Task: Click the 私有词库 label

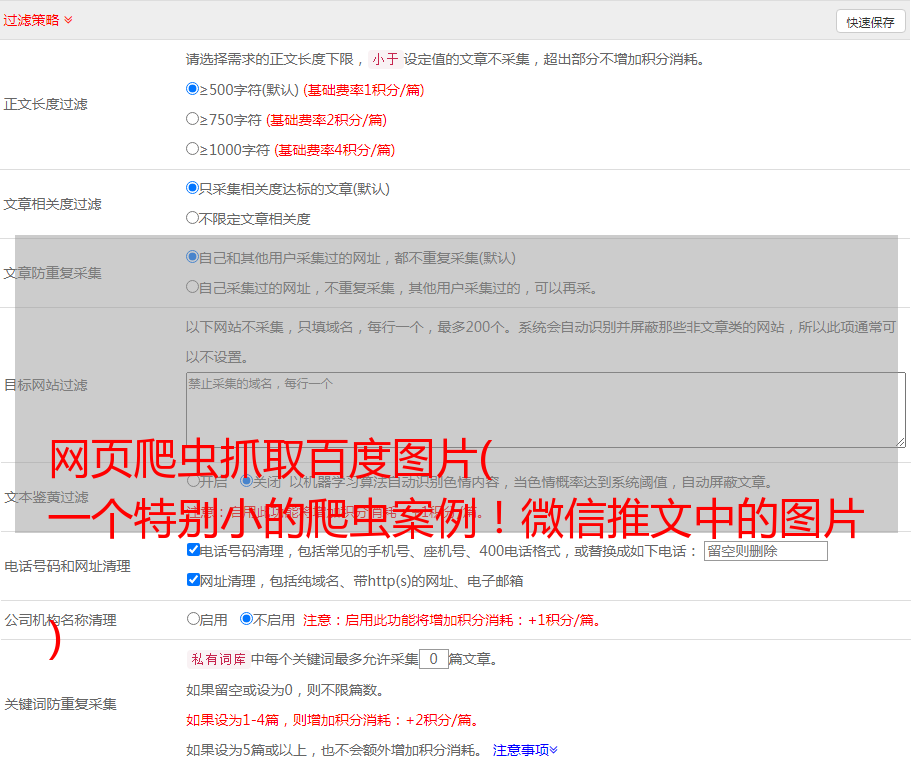Action: pyautogui.click(x=216, y=660)
